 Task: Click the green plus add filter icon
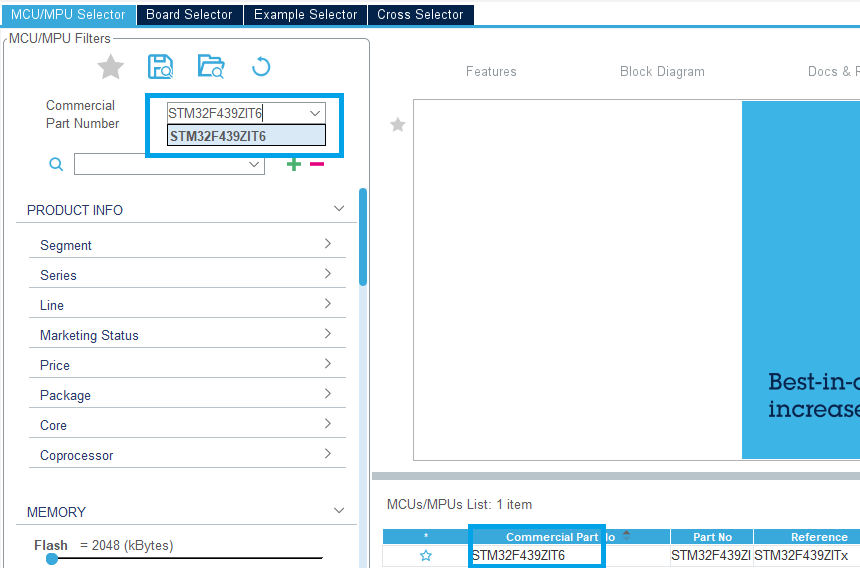[294, 164]
